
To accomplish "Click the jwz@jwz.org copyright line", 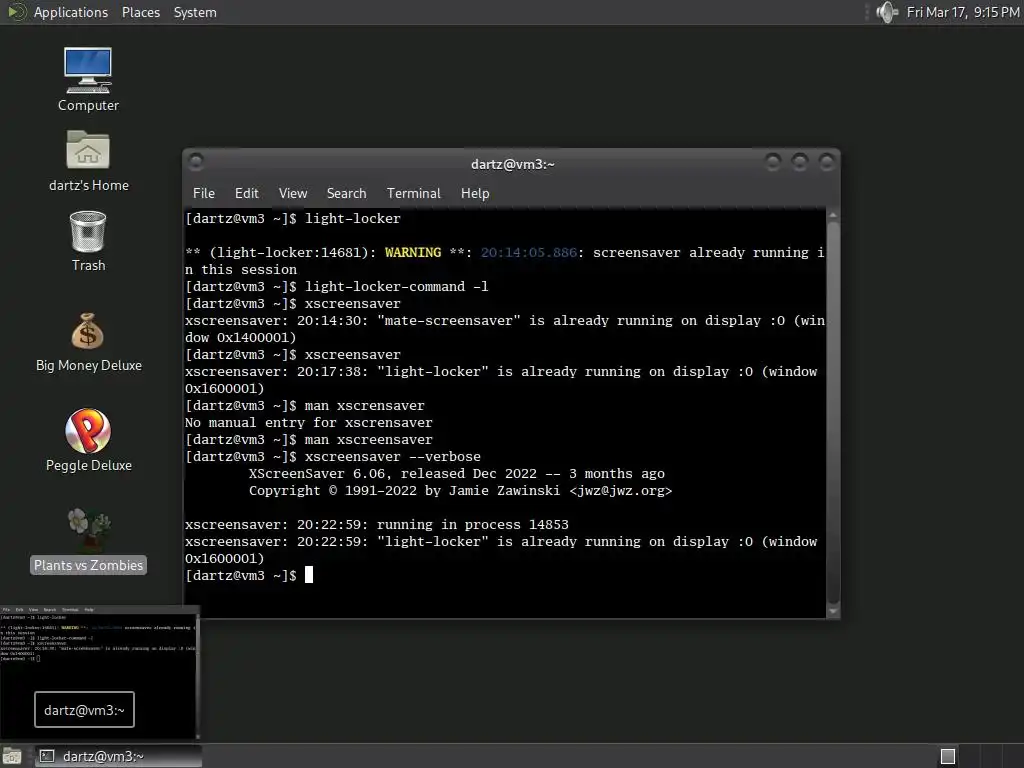I will (x=460, y=490).
